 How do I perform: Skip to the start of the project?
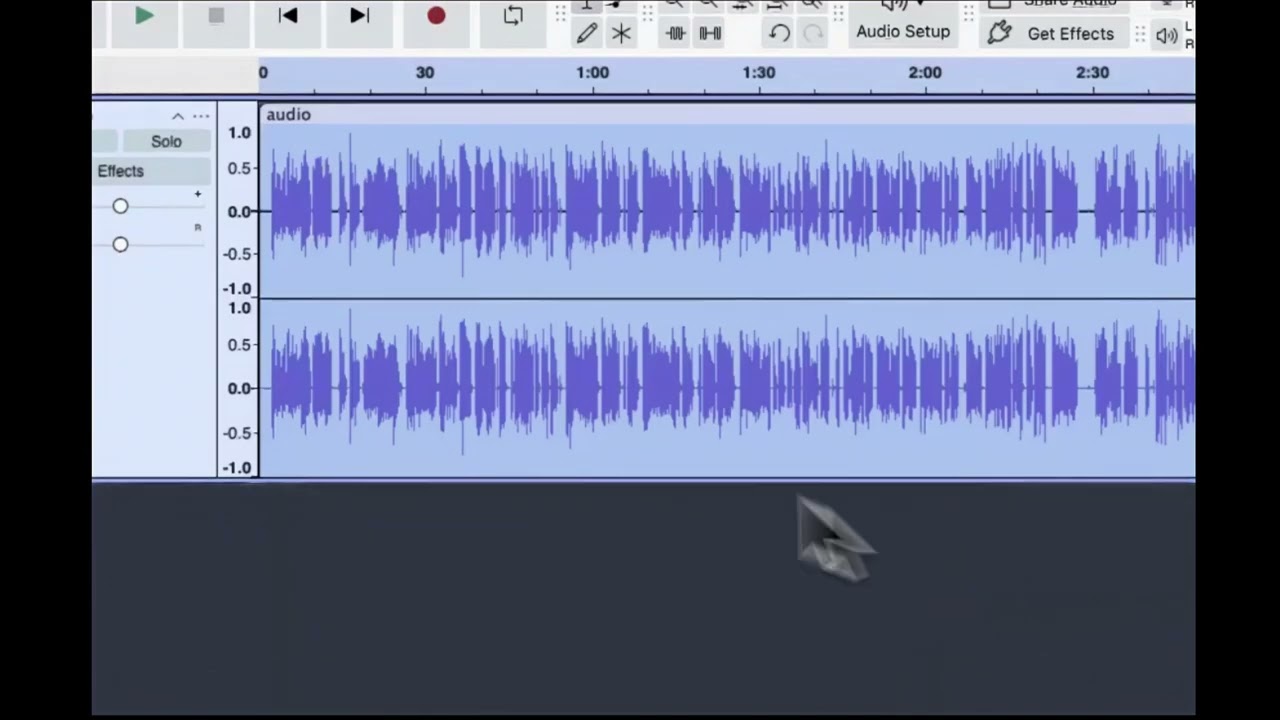click(x=288, y=17)
